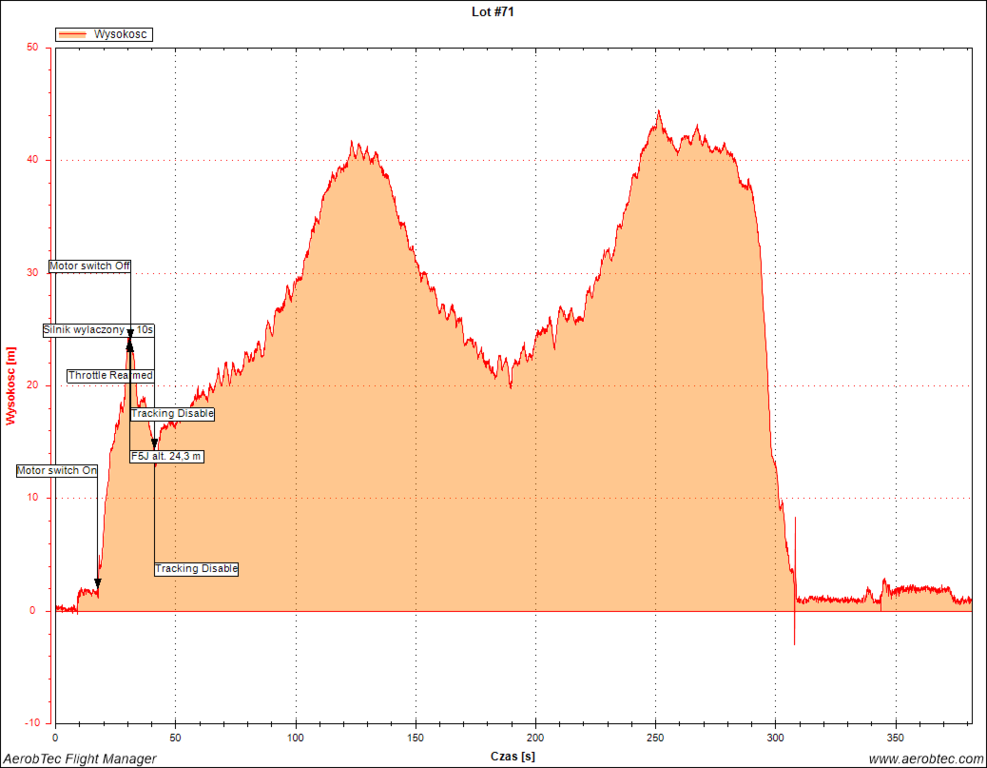This screenshot has width=987, height=768.
Task: Select the Wysokosc [m] y-axis title
Action: coord(11,385)
